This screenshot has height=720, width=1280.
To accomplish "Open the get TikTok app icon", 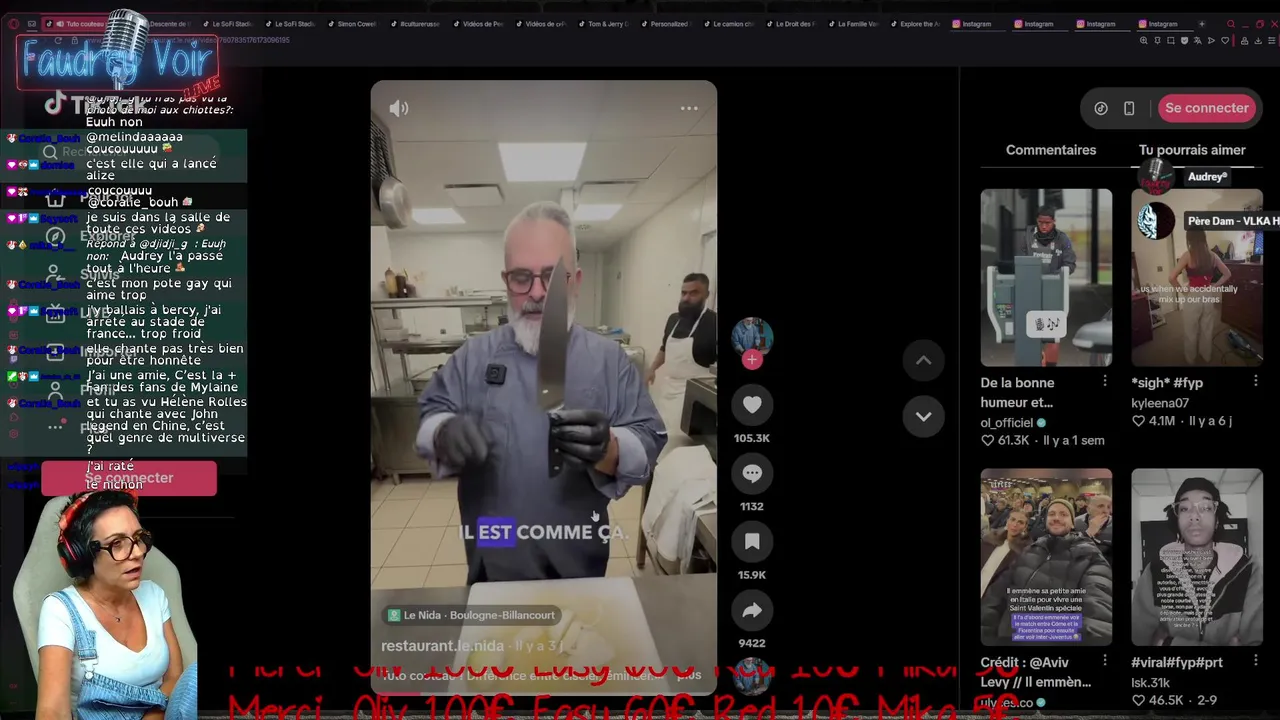I will coord(1101,108).
